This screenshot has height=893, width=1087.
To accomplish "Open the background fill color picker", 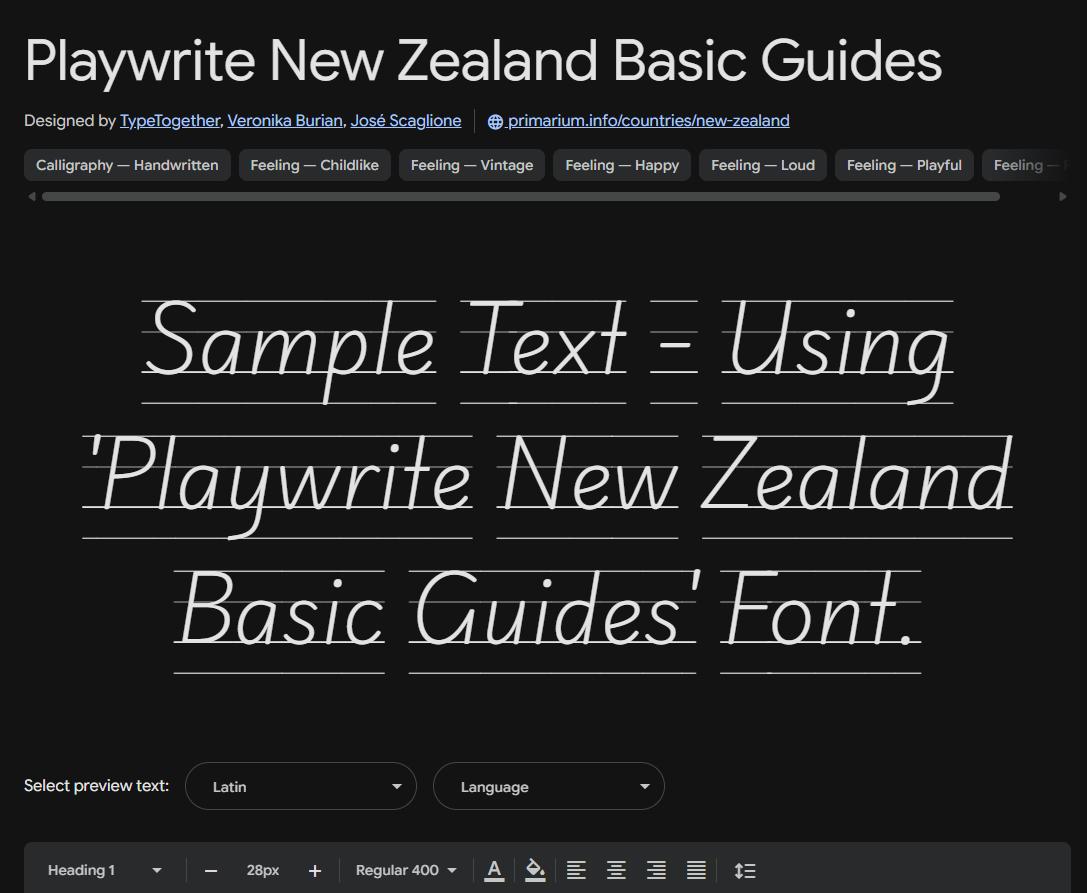I will [x=534, y=870].
